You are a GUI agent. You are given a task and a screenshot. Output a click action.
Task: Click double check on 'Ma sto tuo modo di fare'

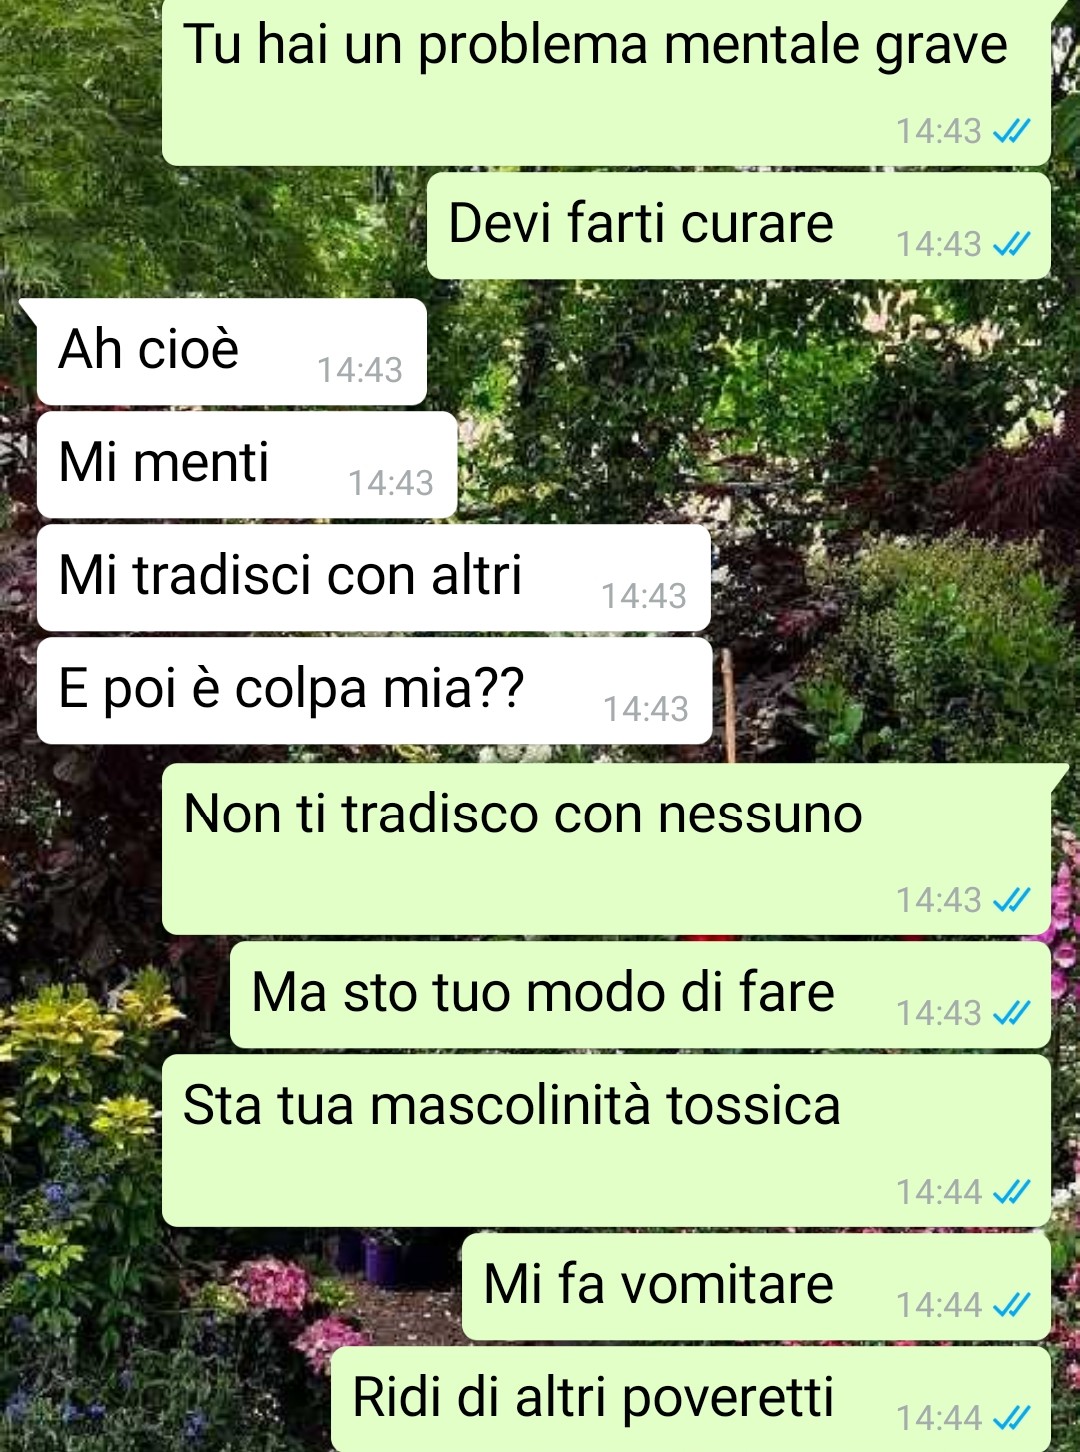click(1011, 1013)
